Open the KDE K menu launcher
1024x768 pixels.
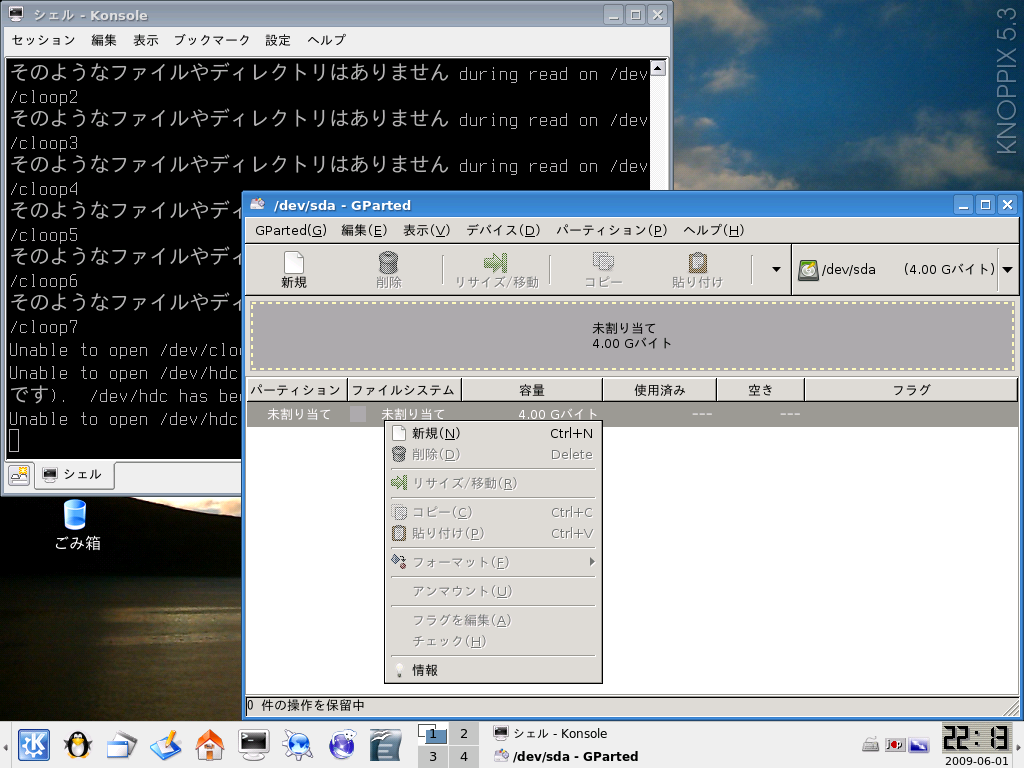(33, 745)
